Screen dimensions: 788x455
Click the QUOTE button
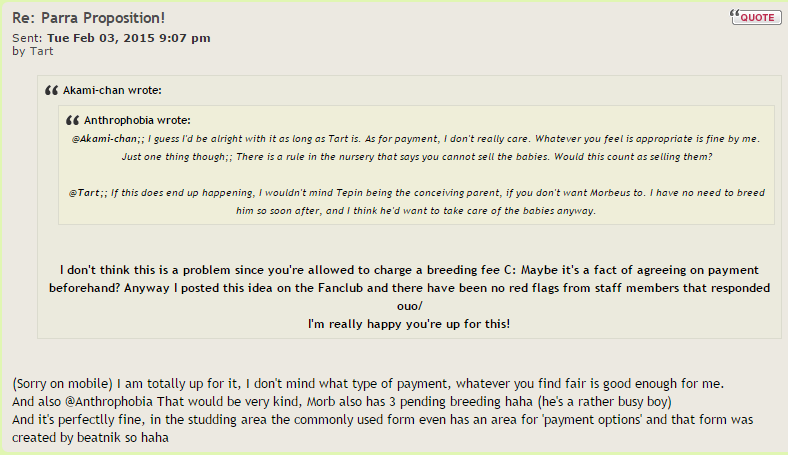(x=756, y=17)
